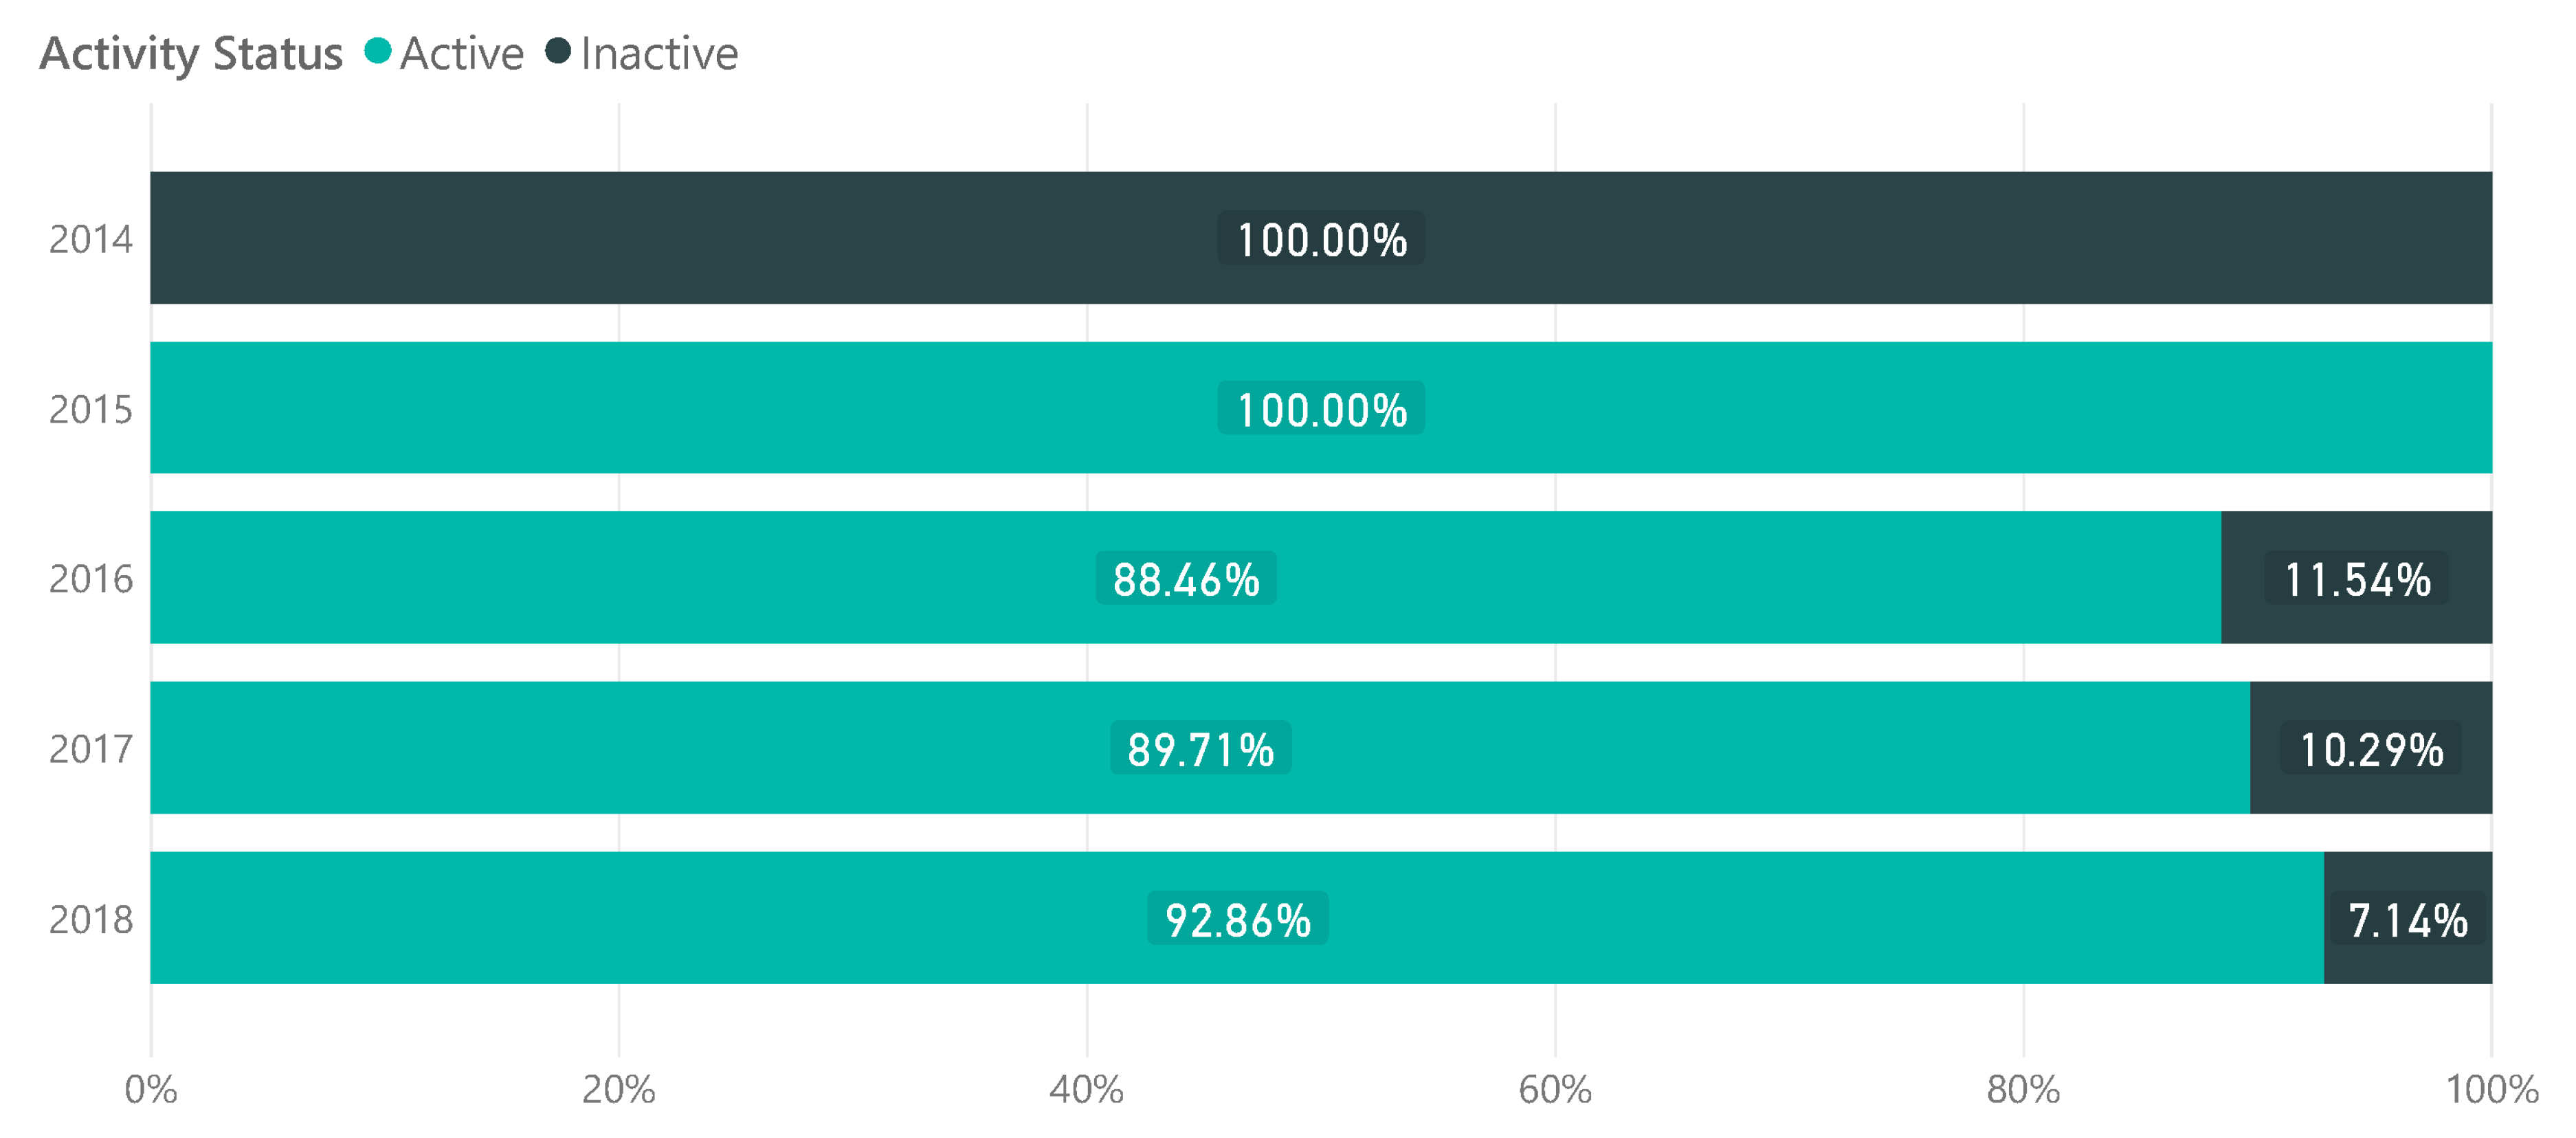Click the 2016 axis category label
Viewport: 2576px width, 1138px height.
click(91, 579)
